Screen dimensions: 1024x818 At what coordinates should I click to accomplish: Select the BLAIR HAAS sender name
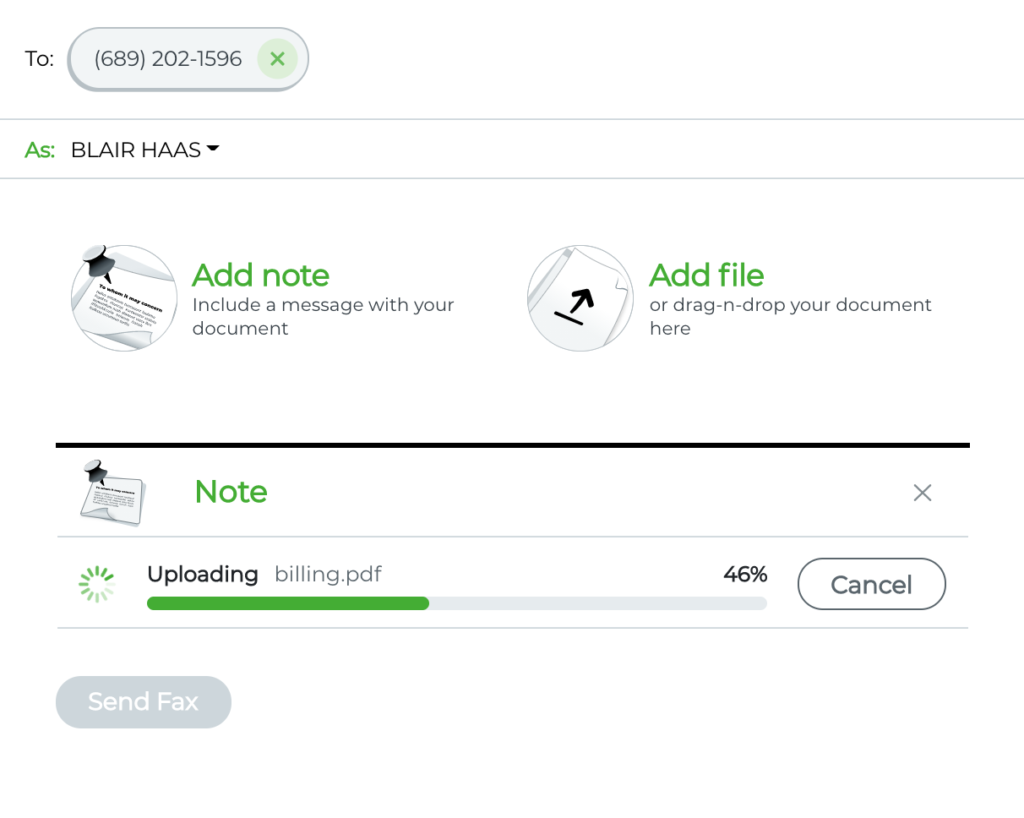click(x=135, y=150)
